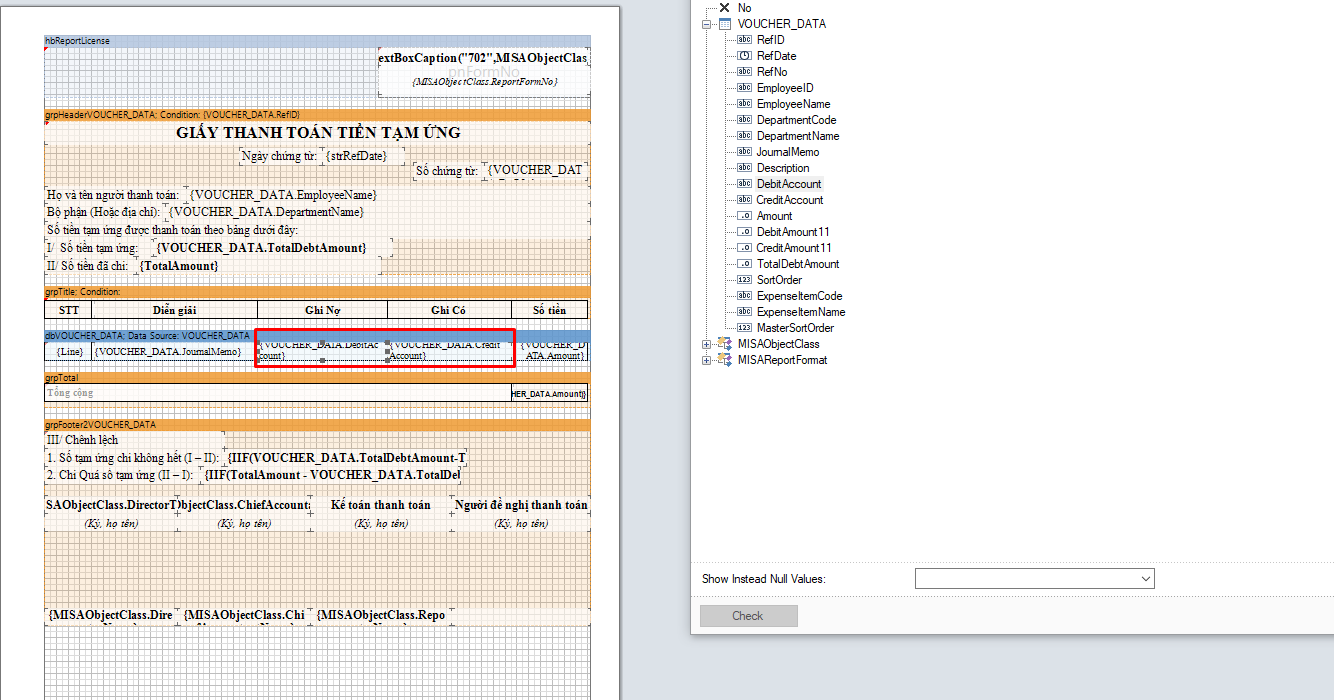Click the decimal icon beside Amount

[744, 216]
